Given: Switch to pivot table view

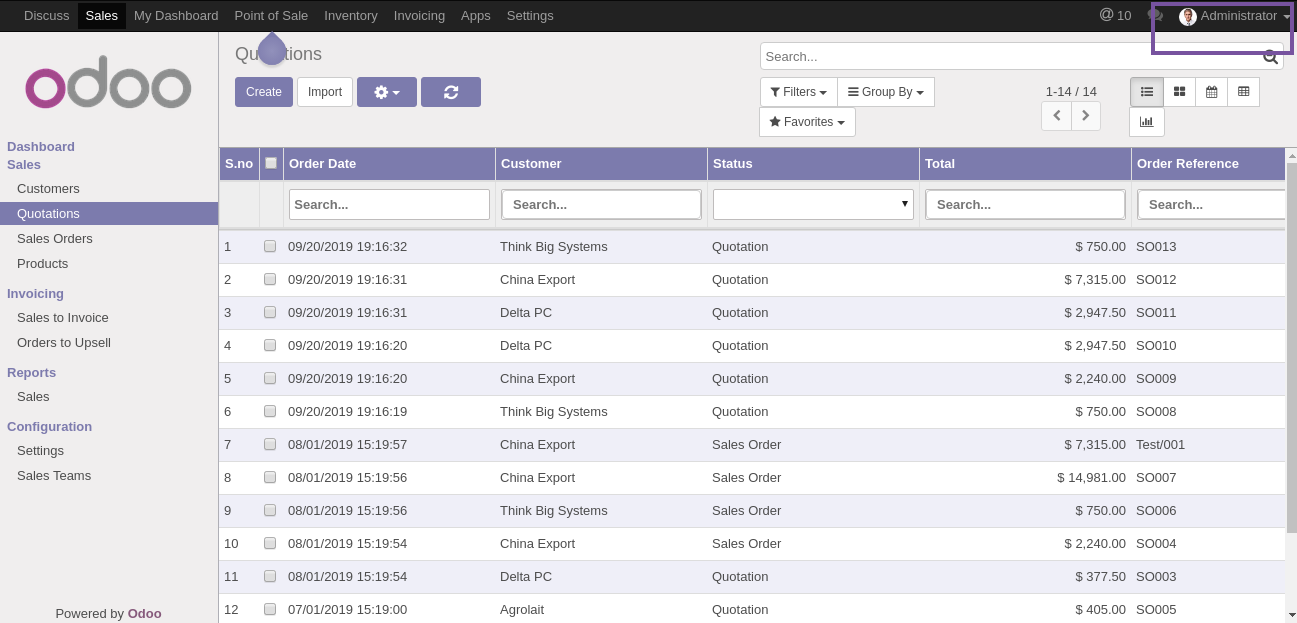Looking at the screenshot, I should point(1243,92).
